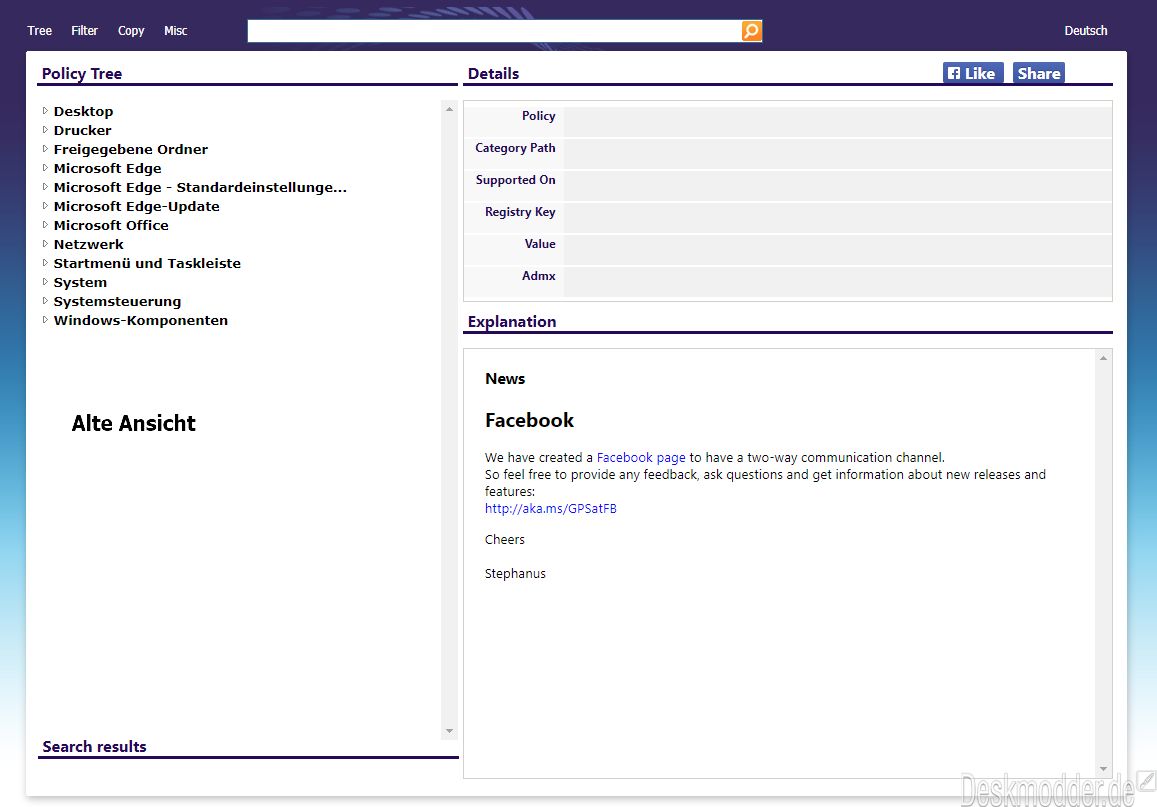The image size is (1157, 807).
Task: Expand the Systemsteuerung node arrow
Action: pos(45,301)
